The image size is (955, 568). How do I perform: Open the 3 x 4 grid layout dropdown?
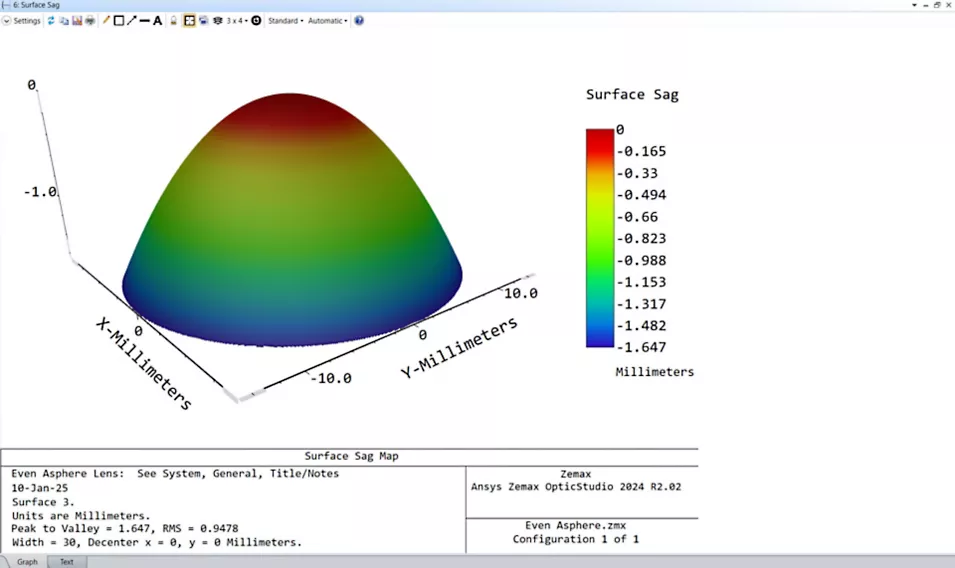(x=236, y=20)
